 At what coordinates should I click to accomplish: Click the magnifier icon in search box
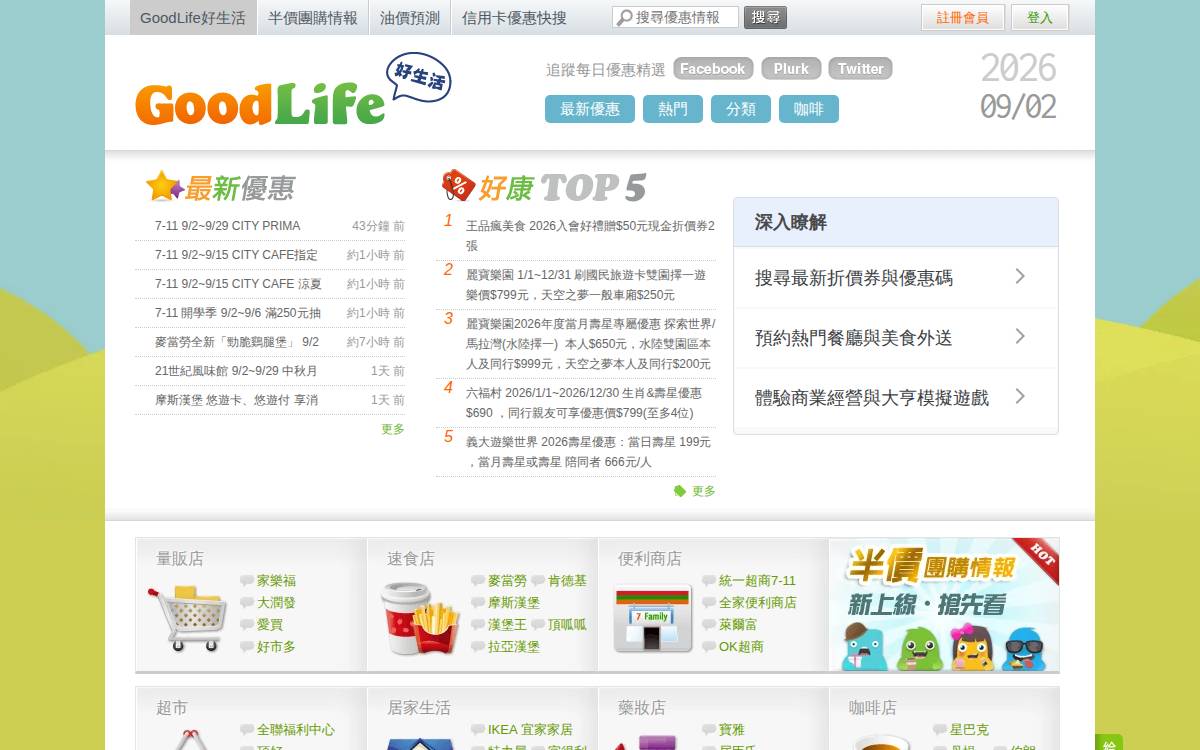625,18
